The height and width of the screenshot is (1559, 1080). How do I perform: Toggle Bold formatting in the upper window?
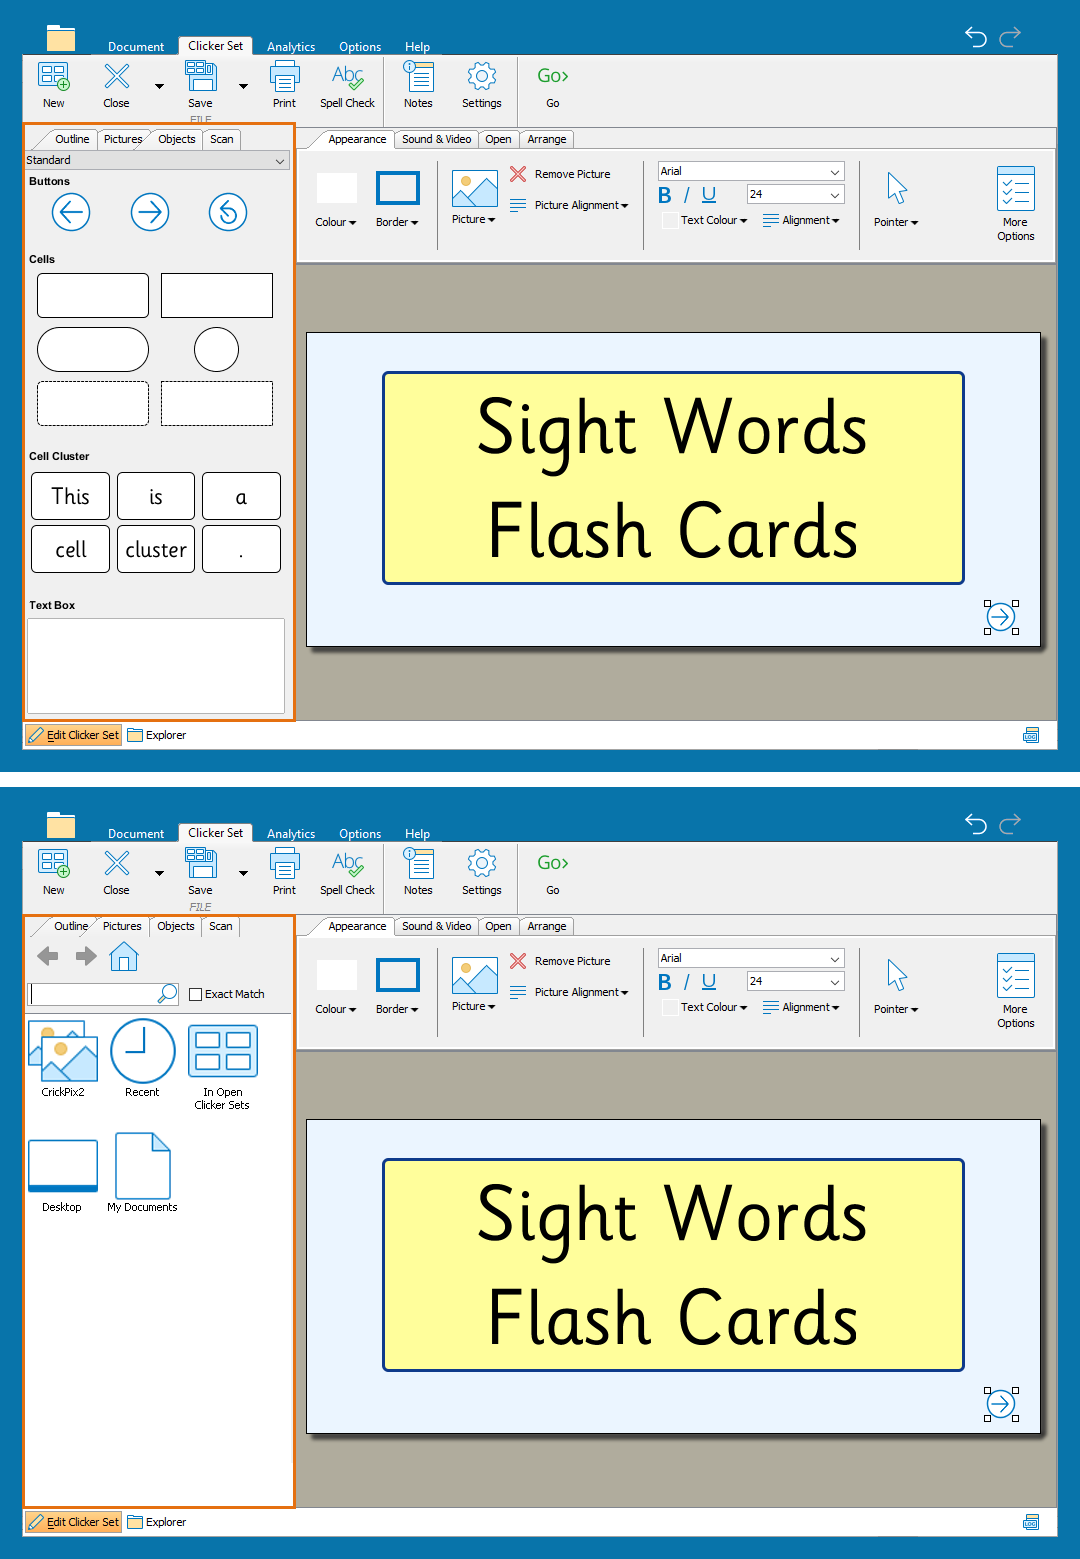[665, 196]
